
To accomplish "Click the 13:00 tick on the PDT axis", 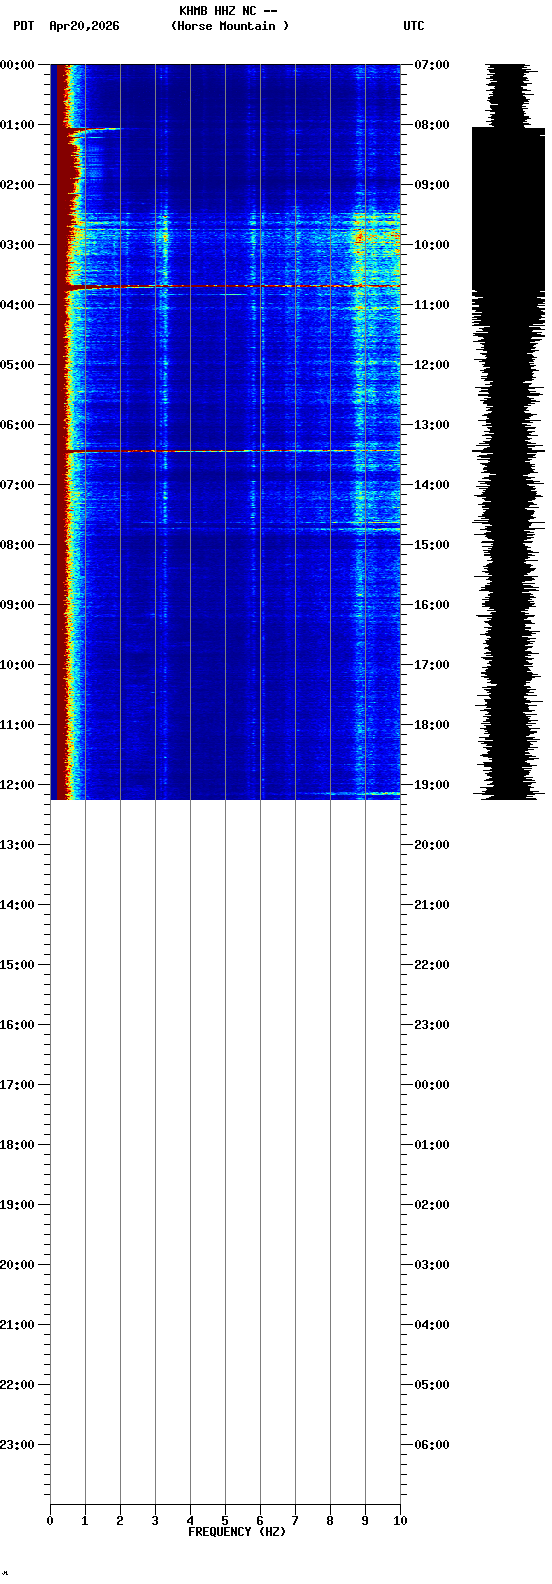I will point(18,845).
